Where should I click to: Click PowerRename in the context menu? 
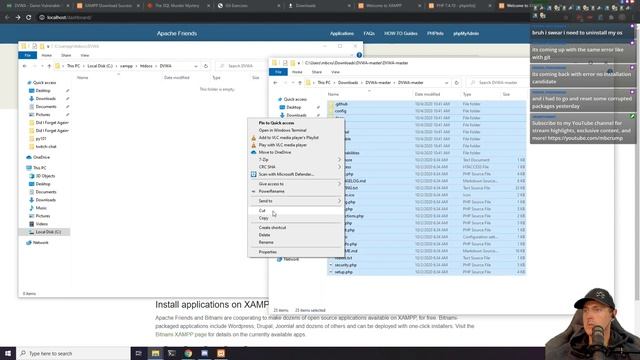(x=271, y=191)
